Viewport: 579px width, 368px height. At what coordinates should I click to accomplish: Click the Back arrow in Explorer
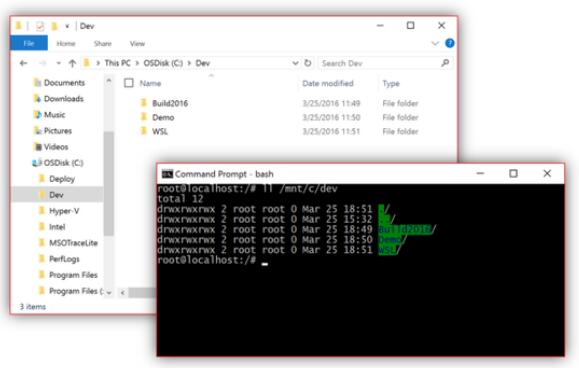(x=24, y=63)
